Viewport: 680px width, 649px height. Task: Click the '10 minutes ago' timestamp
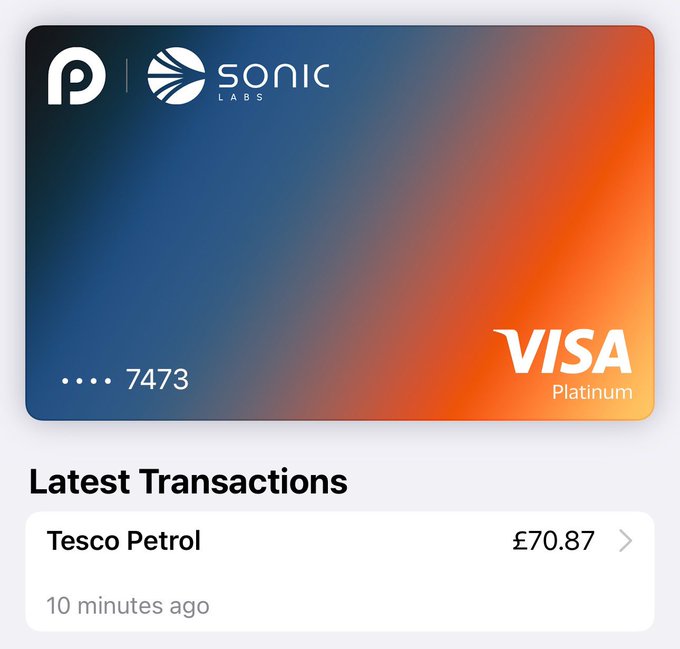128,606
